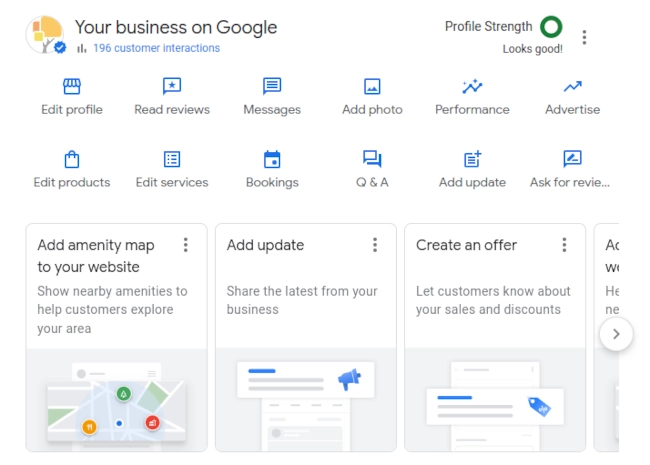Click the Q & A speech bubbles icon
The width and height of the screenshot is (650, 465).
(372, 159)
